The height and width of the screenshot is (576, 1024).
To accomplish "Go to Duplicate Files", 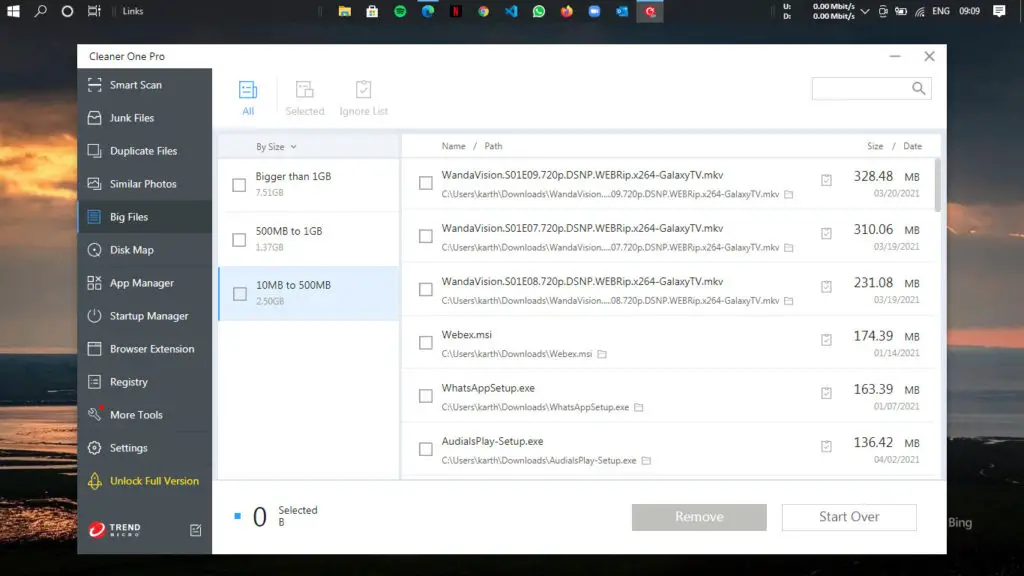I will click(144, 151).
